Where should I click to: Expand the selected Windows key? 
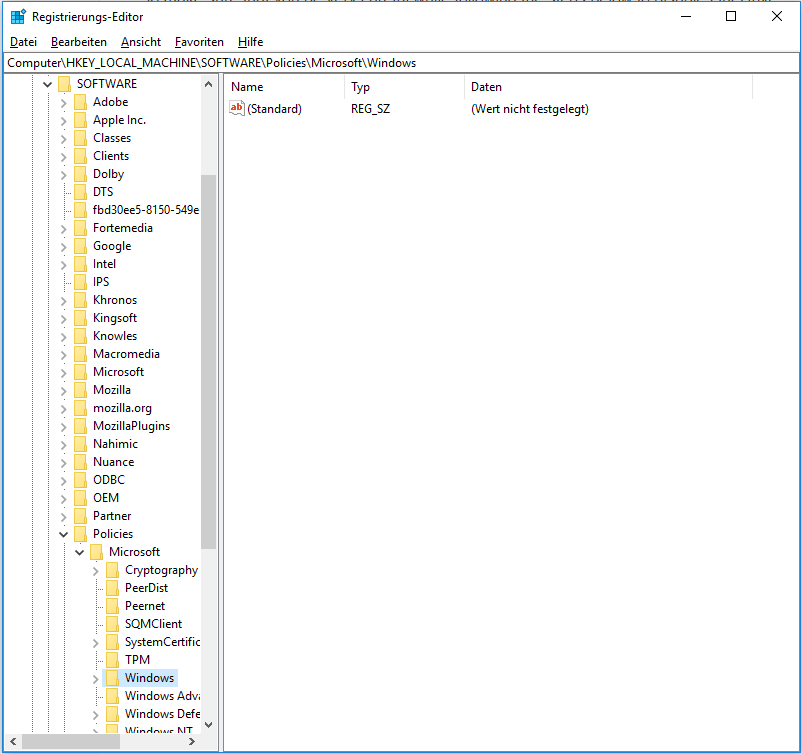click(x=96, y=679)
